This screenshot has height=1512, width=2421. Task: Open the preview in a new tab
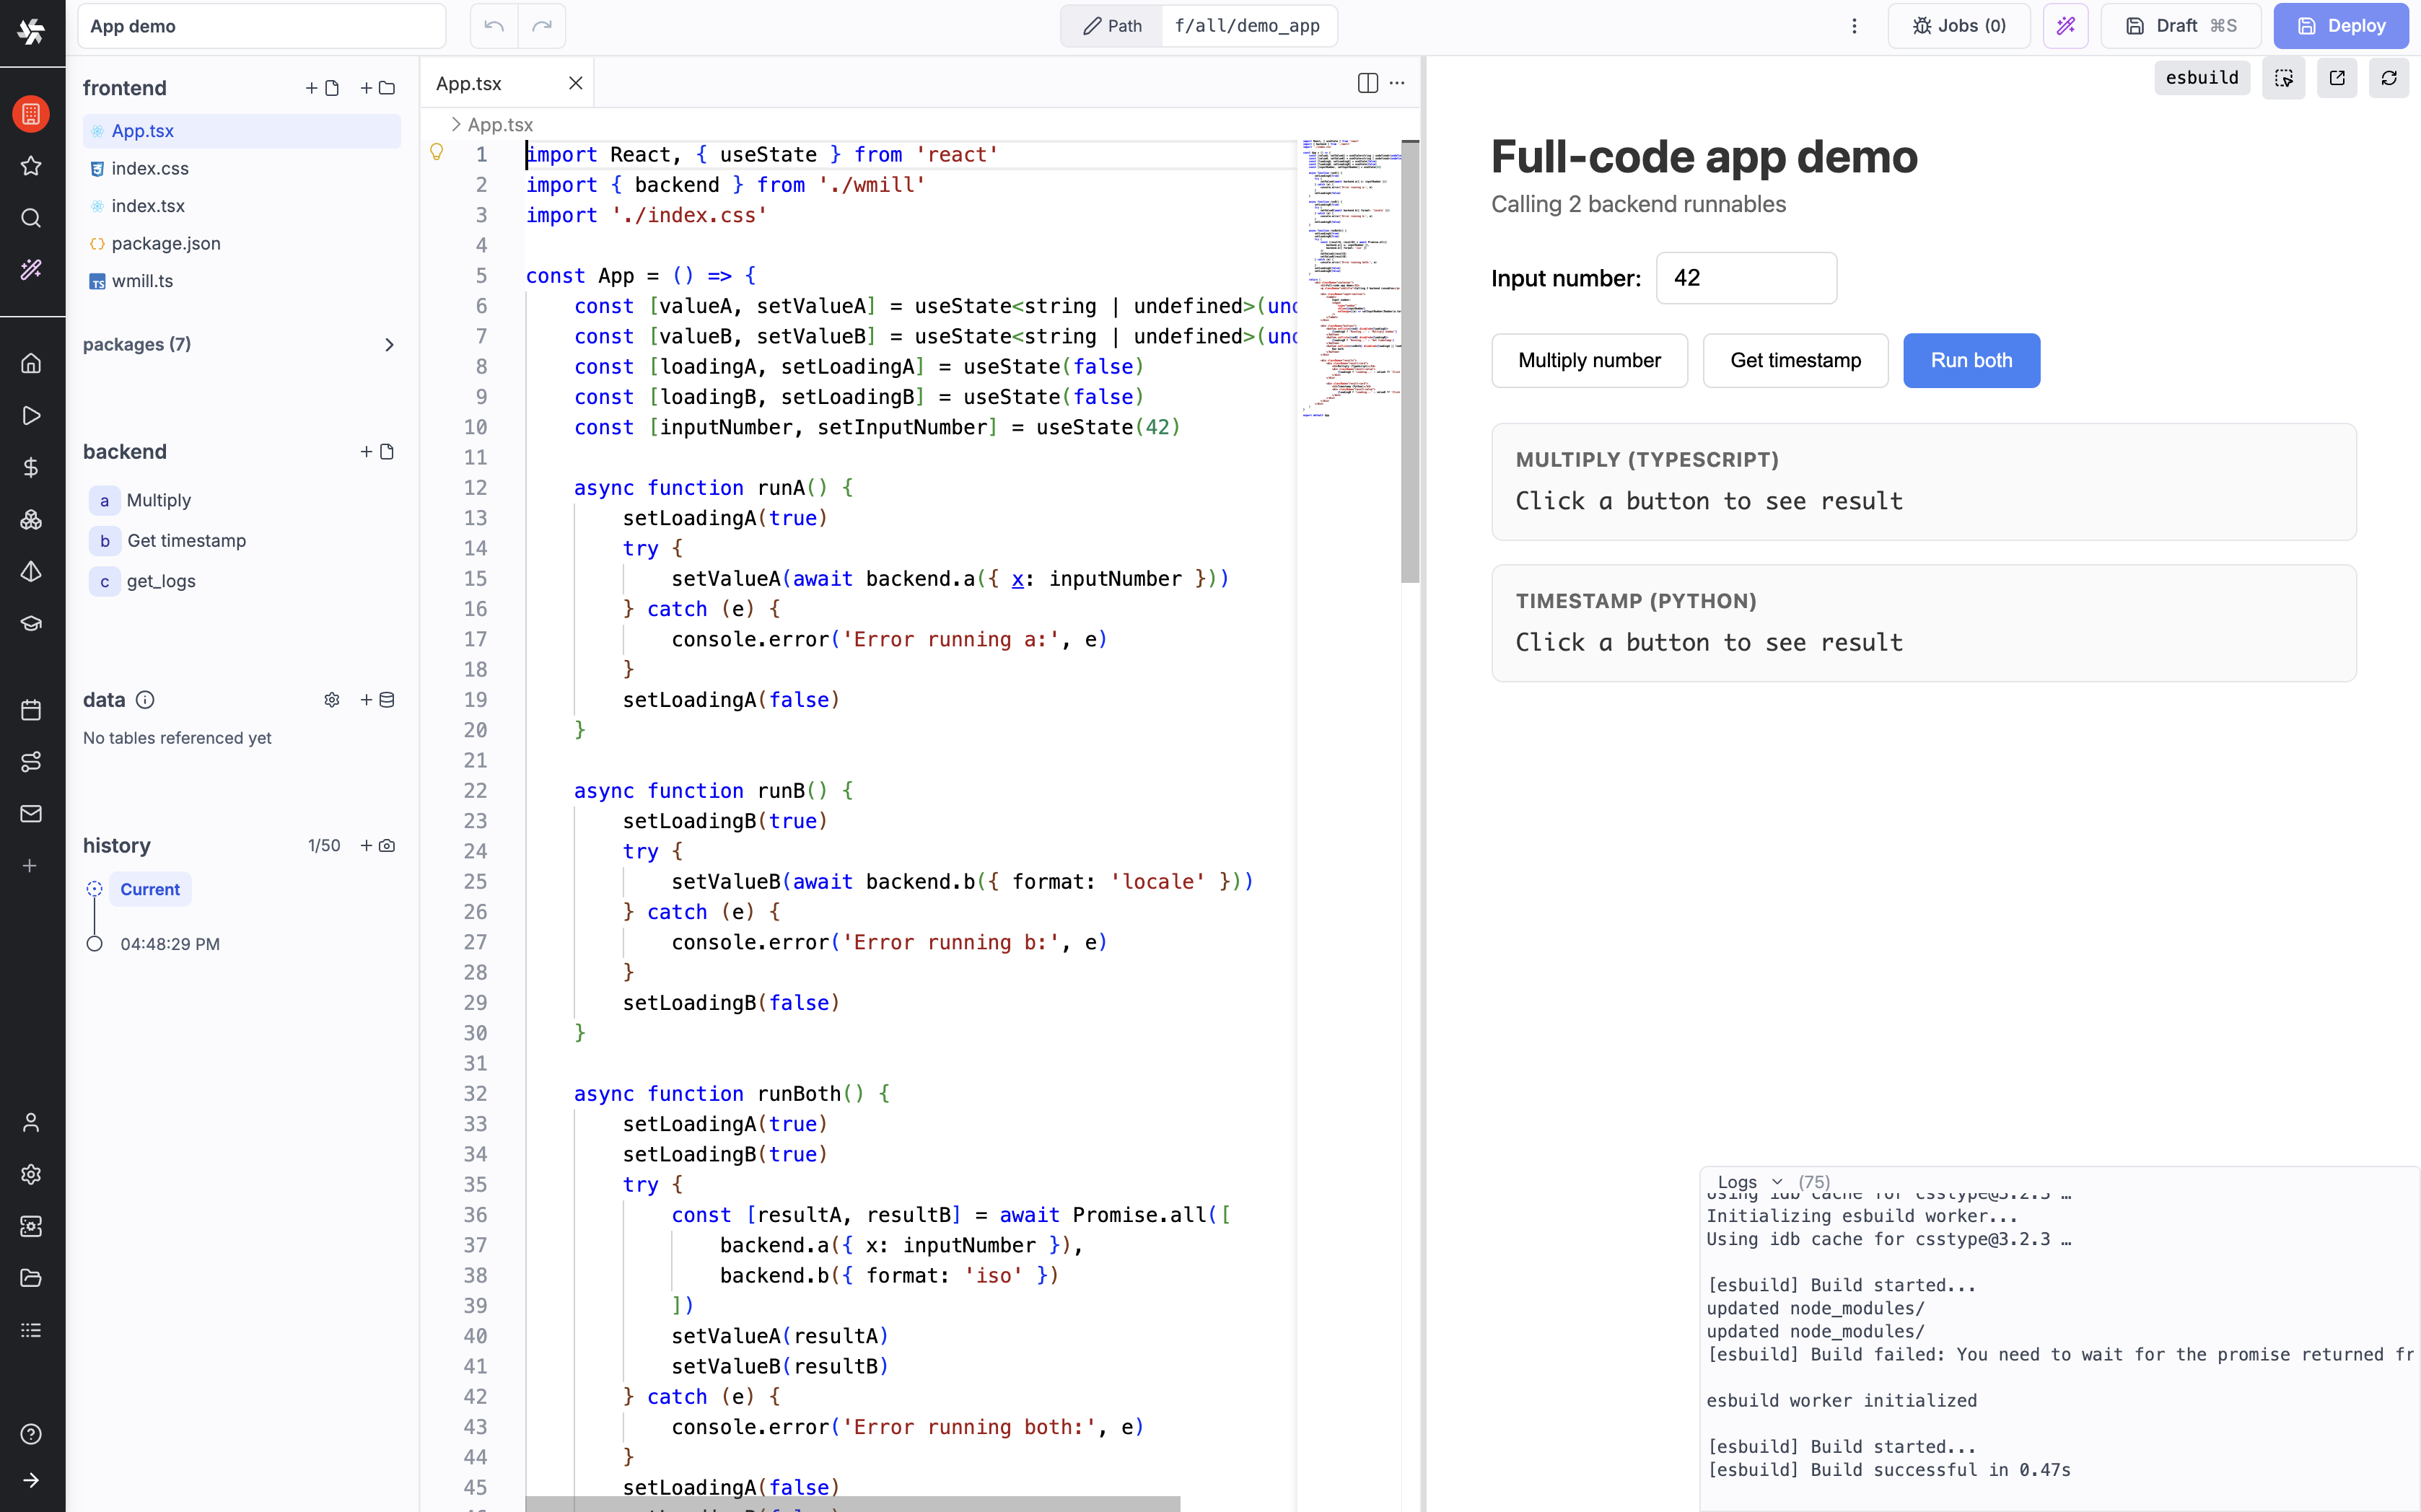[x=2337, y=77]
